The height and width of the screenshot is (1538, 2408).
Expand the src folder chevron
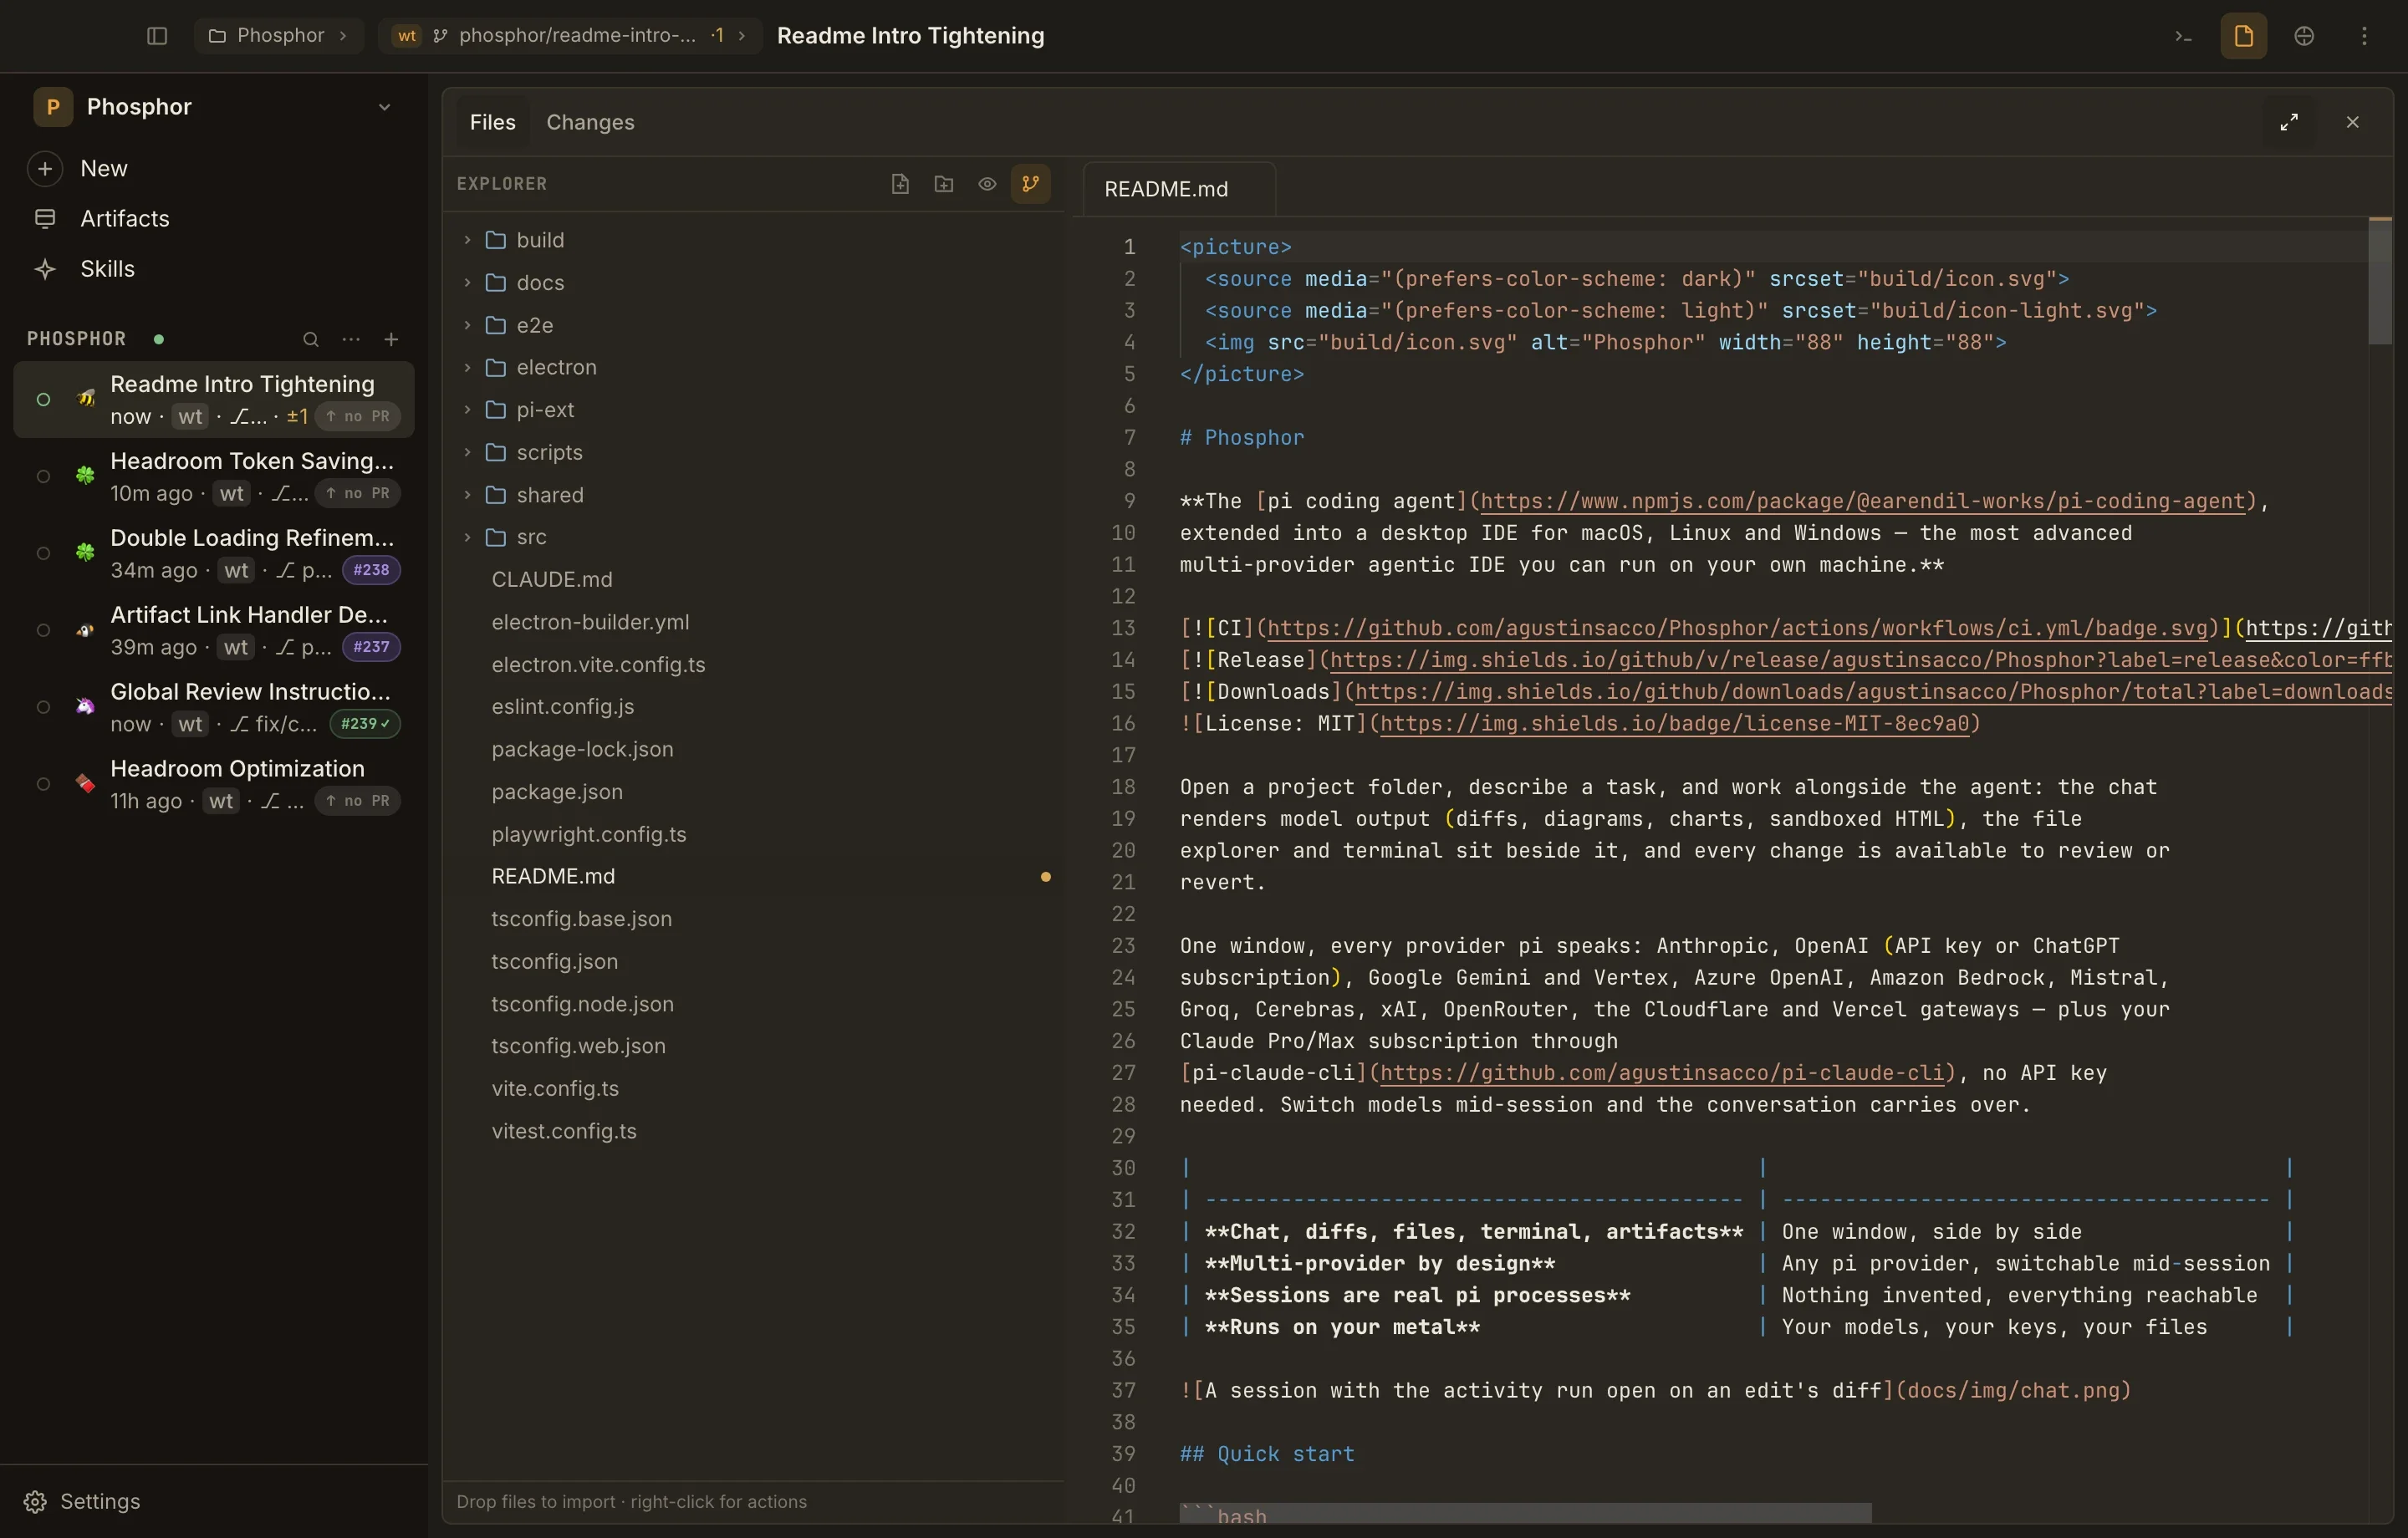[x=467, y=538]
